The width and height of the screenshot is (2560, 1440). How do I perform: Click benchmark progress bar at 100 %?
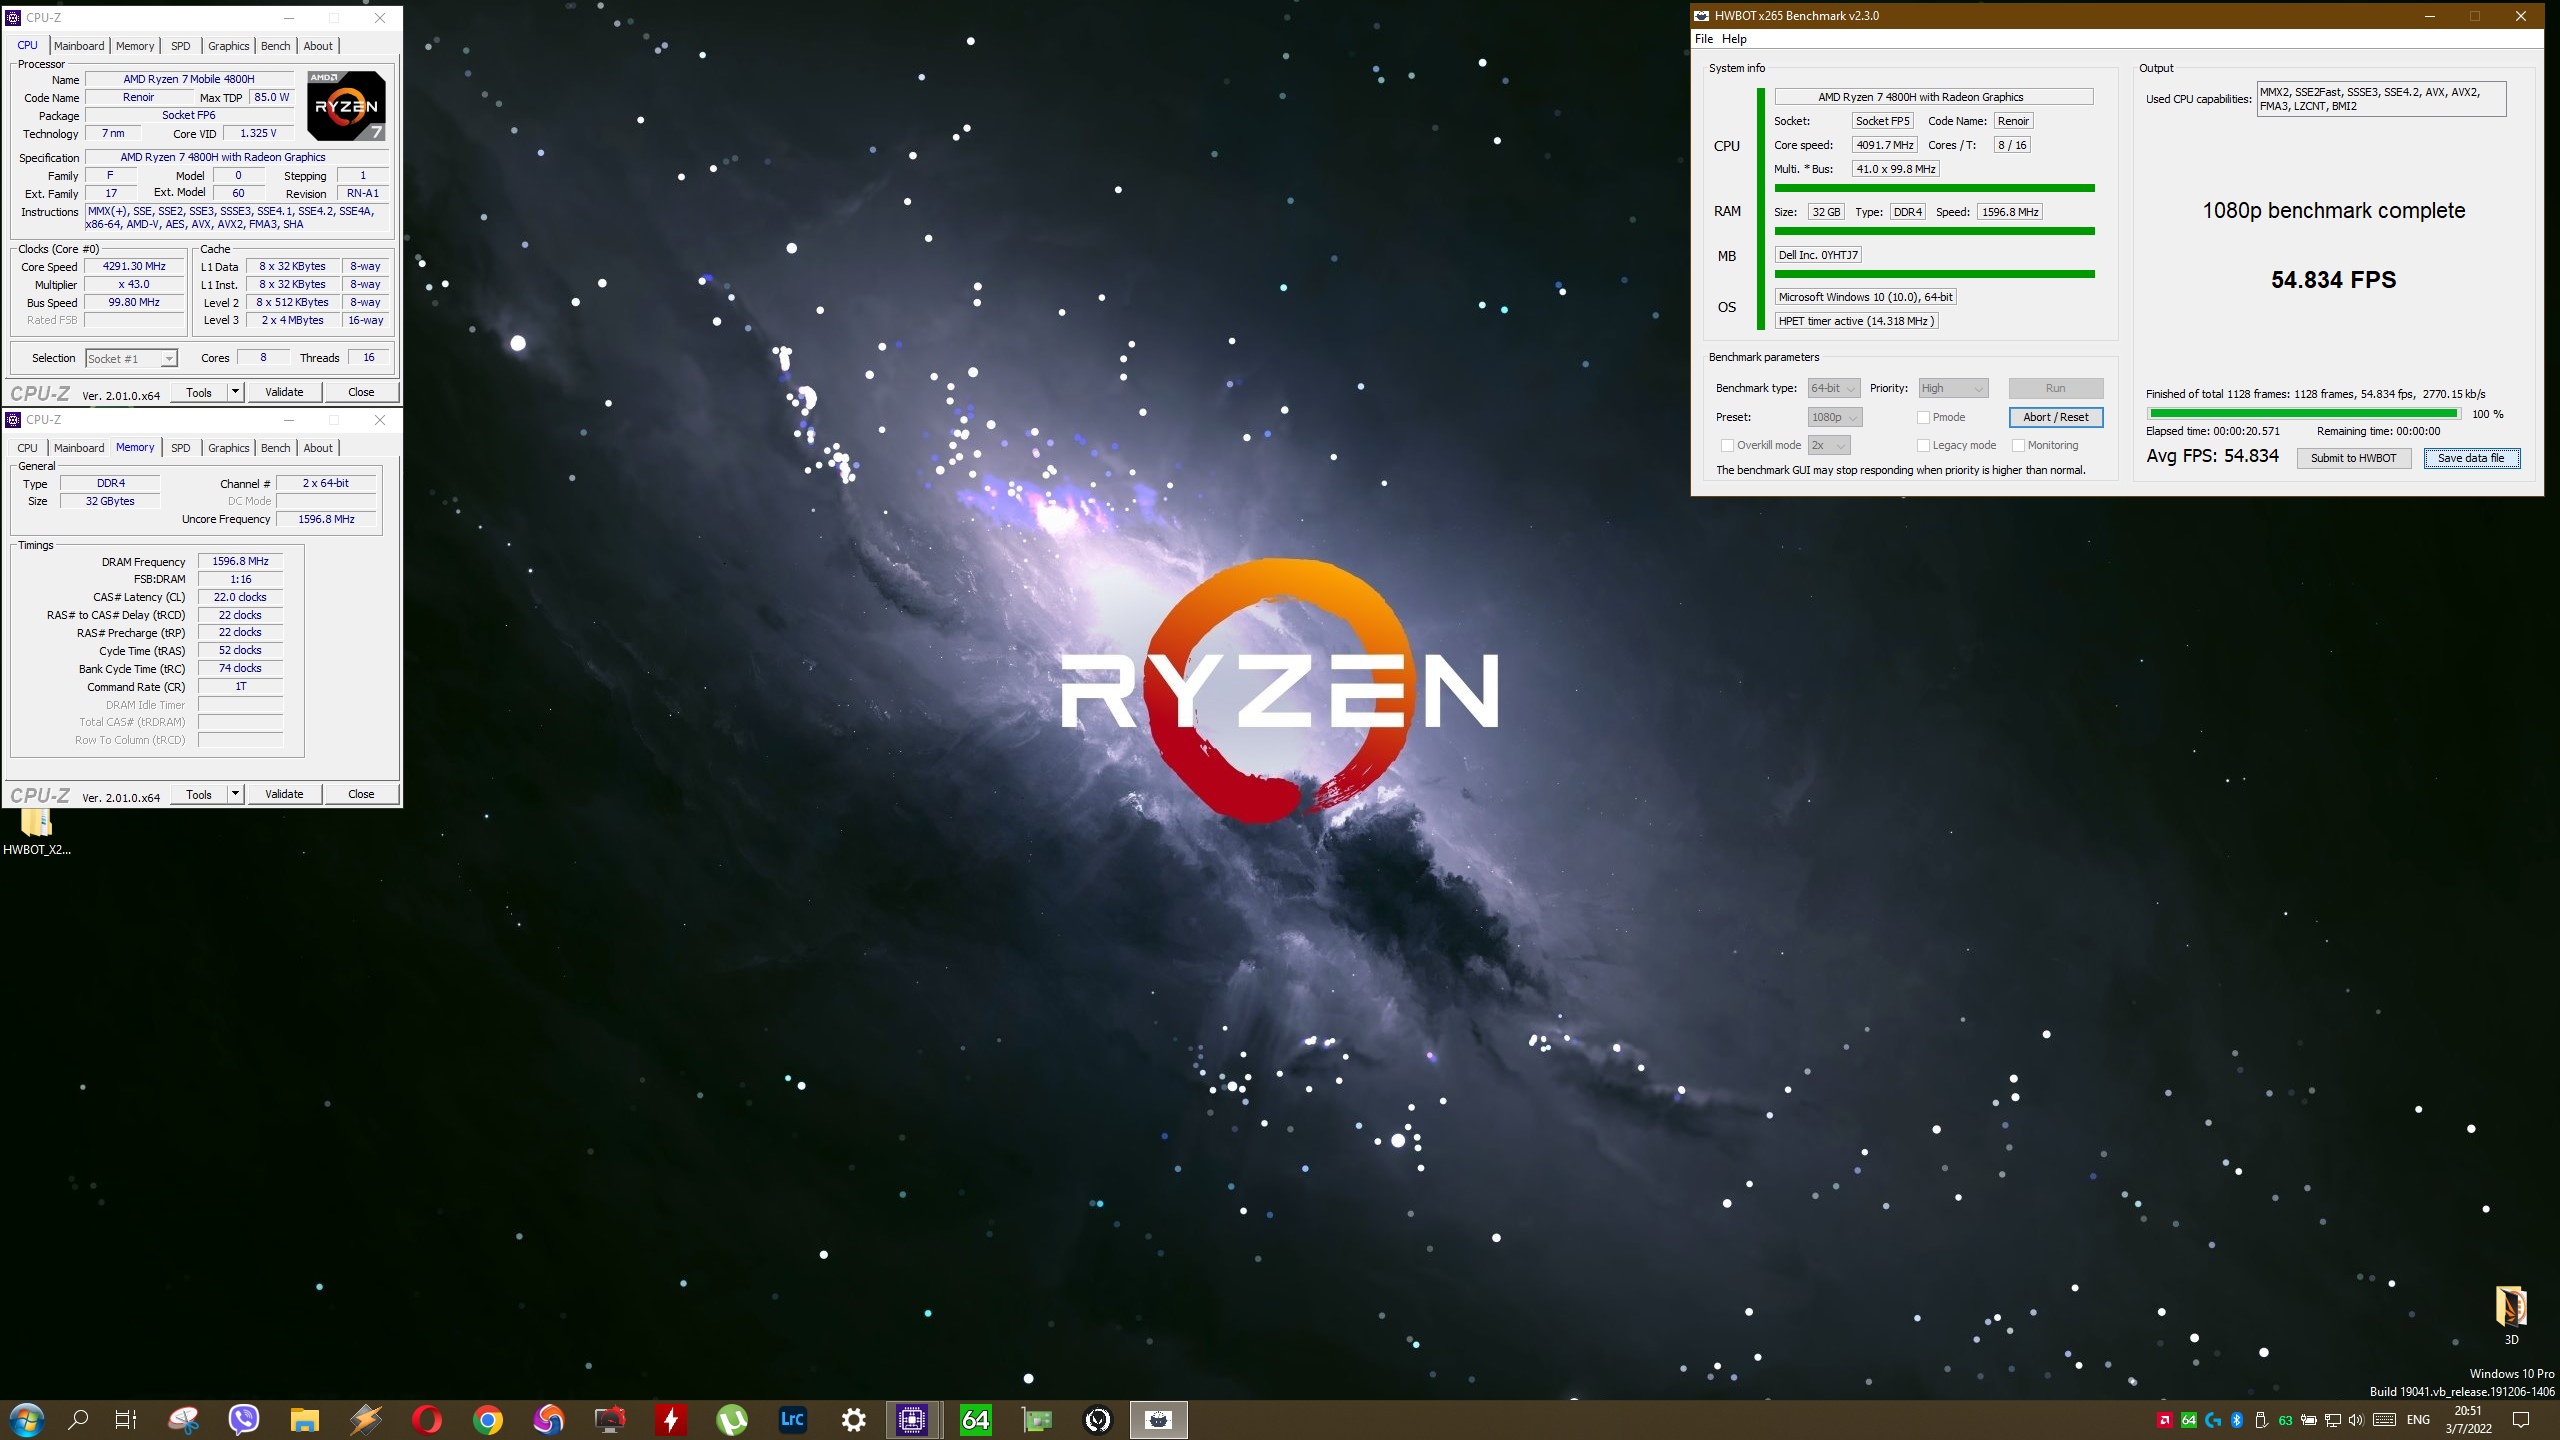pyautogui.click(x=2303, y=413)
